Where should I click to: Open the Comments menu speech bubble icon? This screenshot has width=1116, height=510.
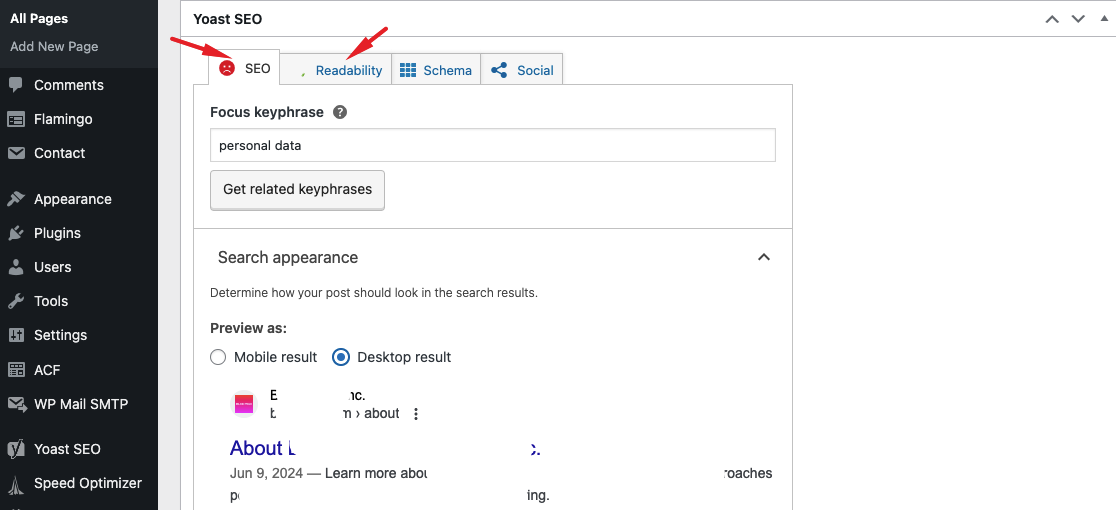(x=16, y=85)
